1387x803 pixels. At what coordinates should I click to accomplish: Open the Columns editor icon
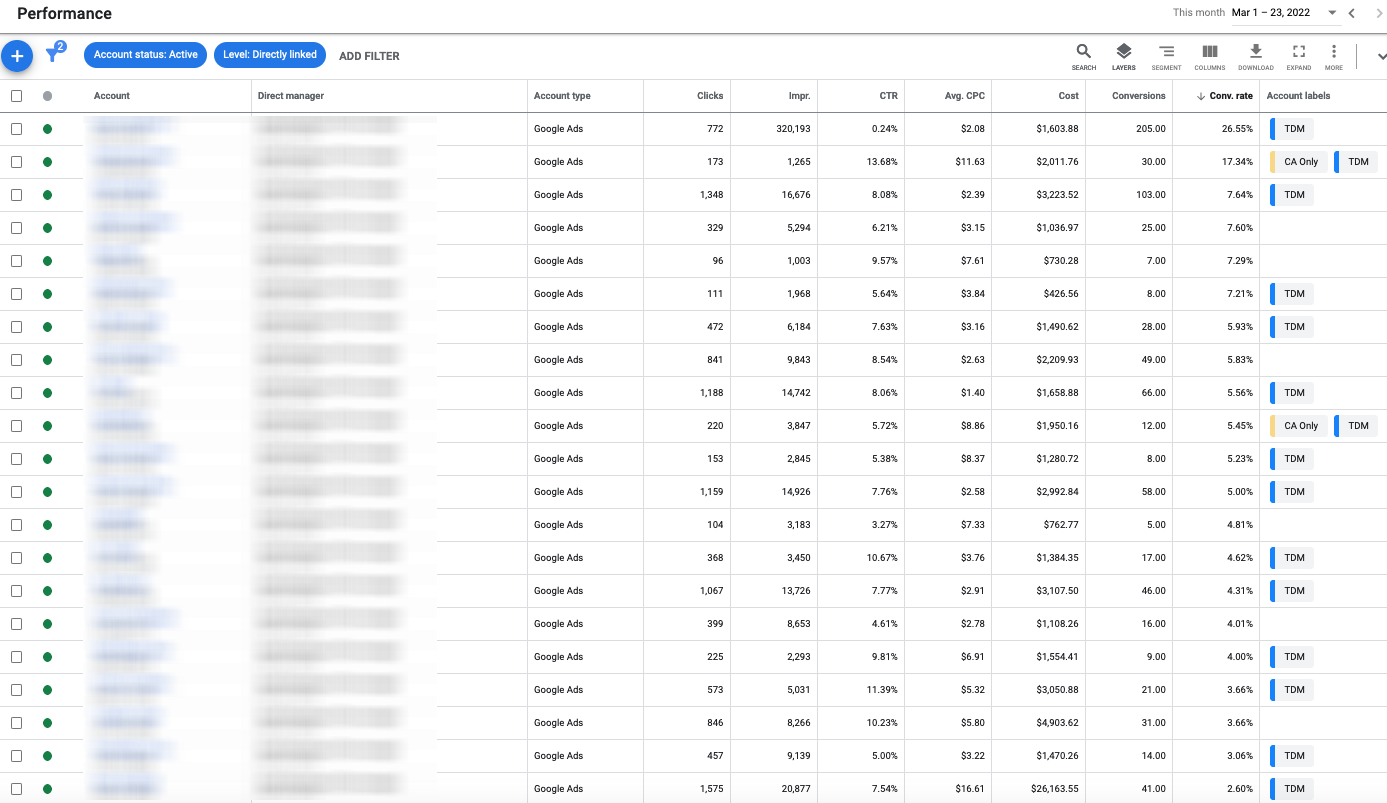pyautogui.click(x=1209, y=56)
